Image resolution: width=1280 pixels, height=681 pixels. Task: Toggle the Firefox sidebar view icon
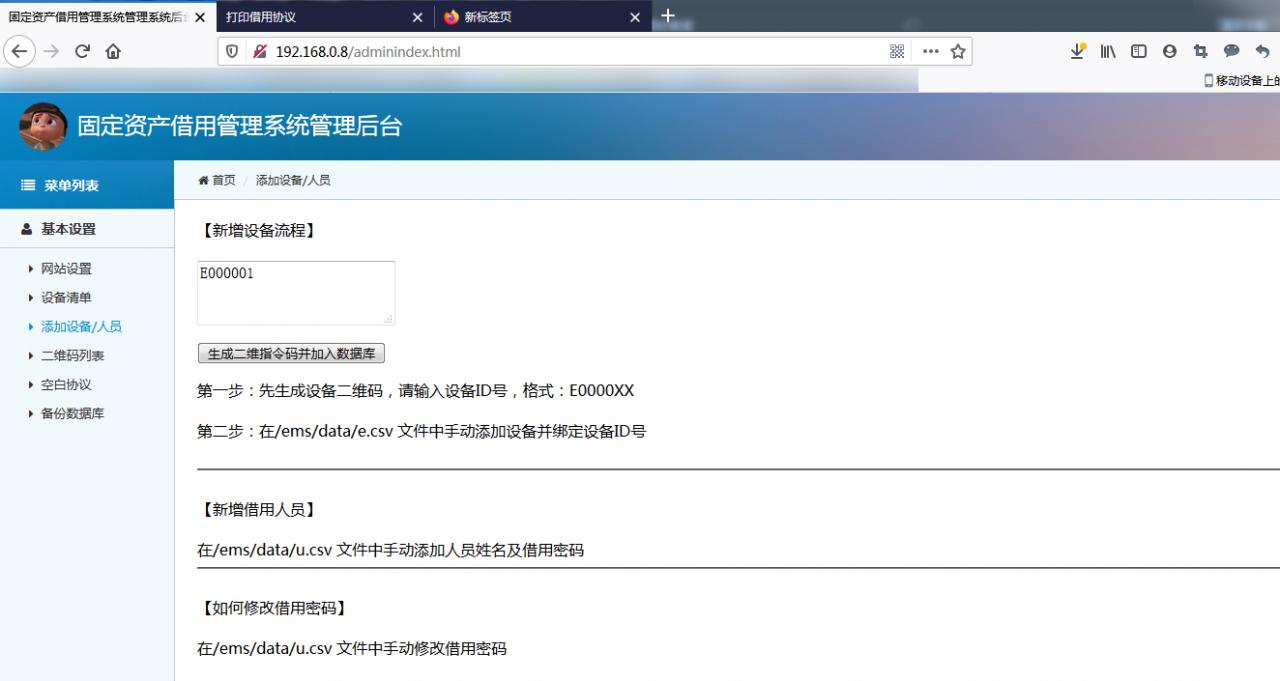tap(1139, 51)
